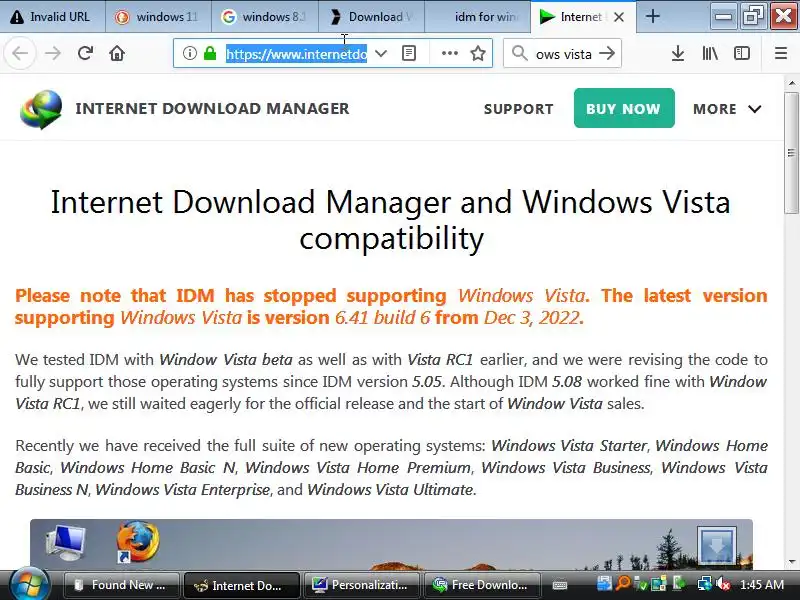800x600 pixels.
Task: Show the 1:45 AM system clock
Action: 761,585
